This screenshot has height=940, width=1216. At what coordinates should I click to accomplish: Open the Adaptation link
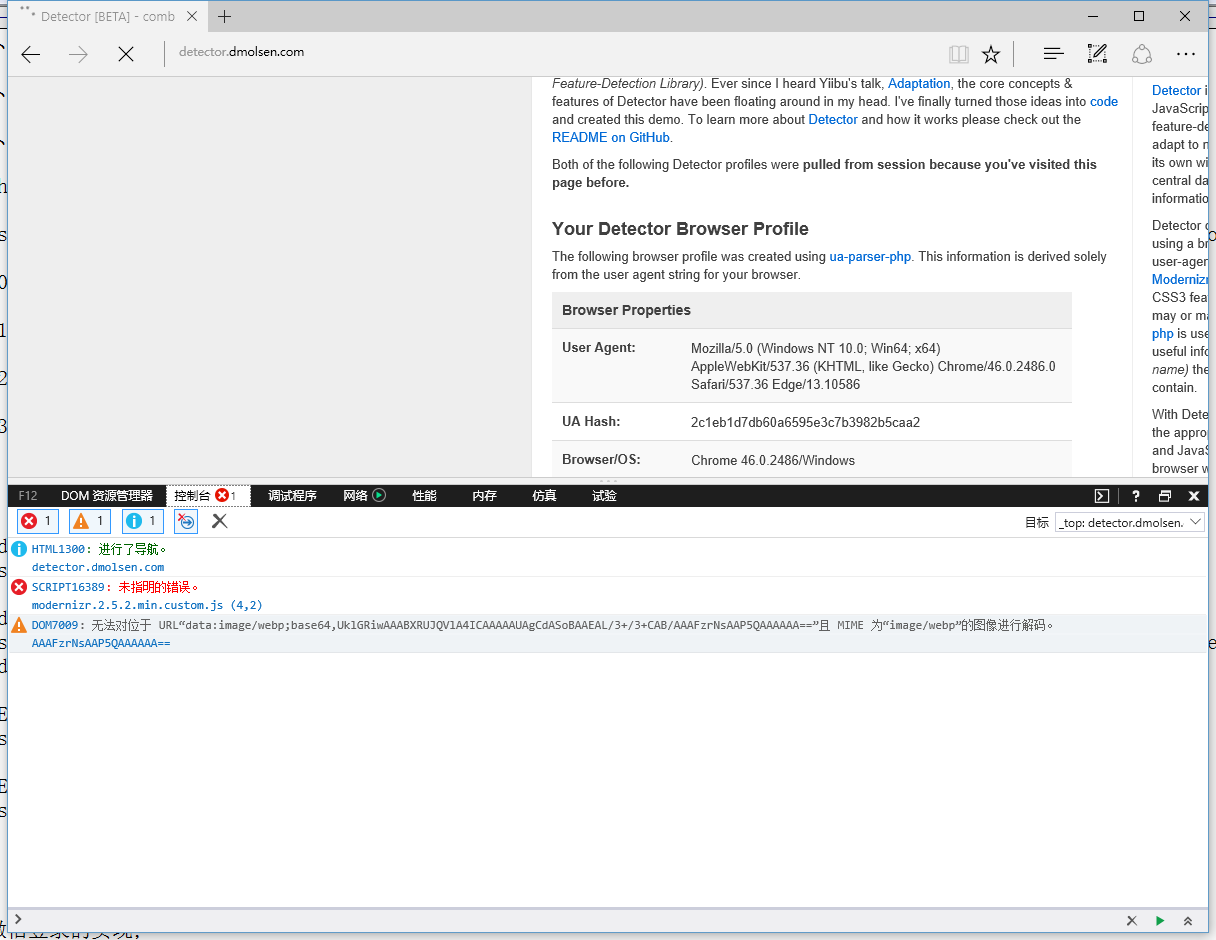[919, 83]
